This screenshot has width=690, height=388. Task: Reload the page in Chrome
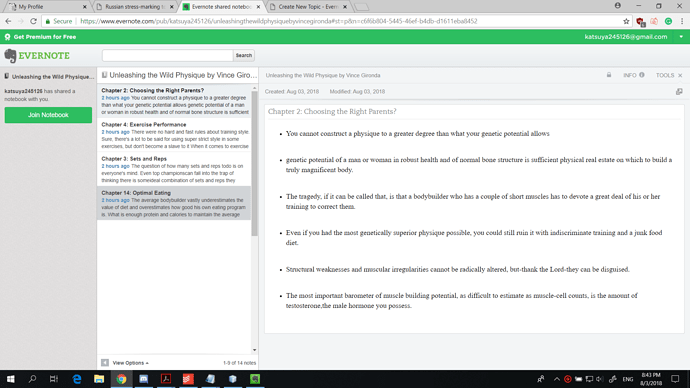(33, 21)
